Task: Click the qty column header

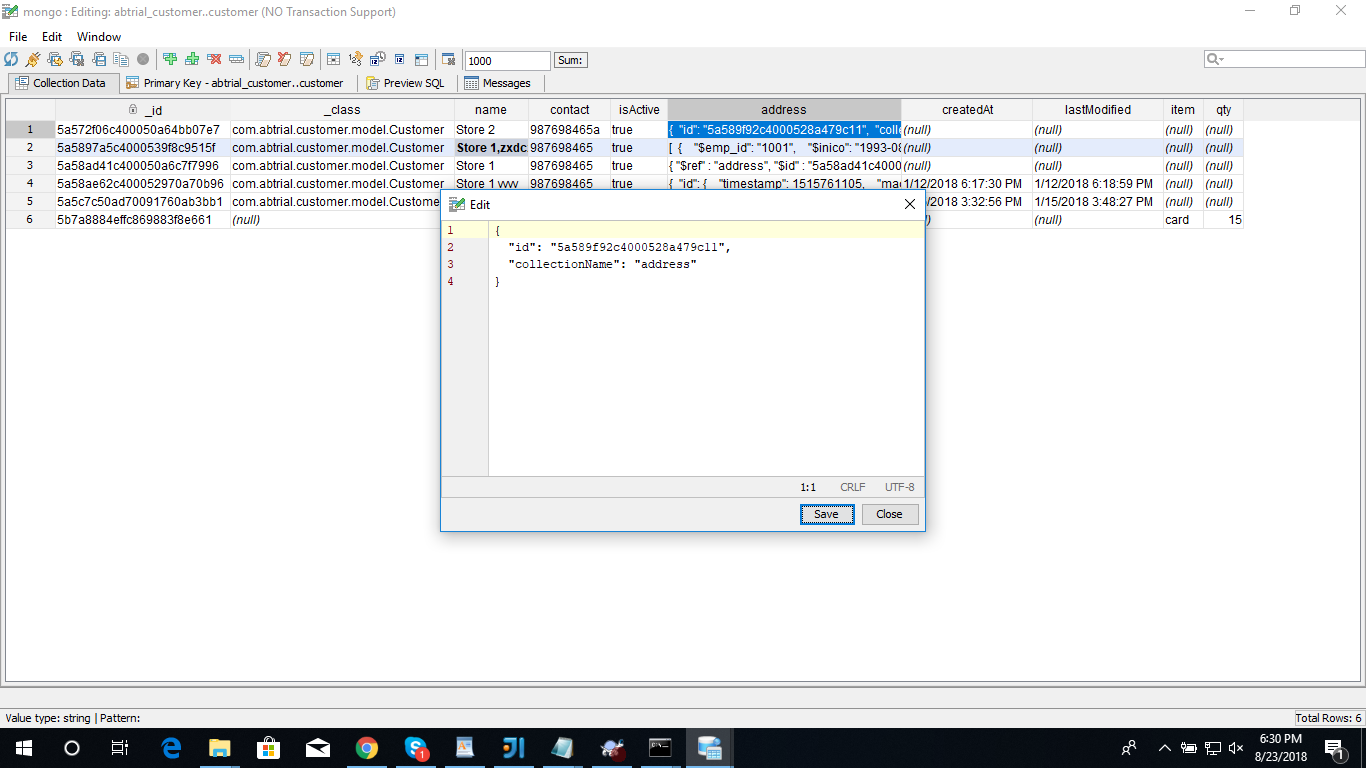Action: 1224,110
